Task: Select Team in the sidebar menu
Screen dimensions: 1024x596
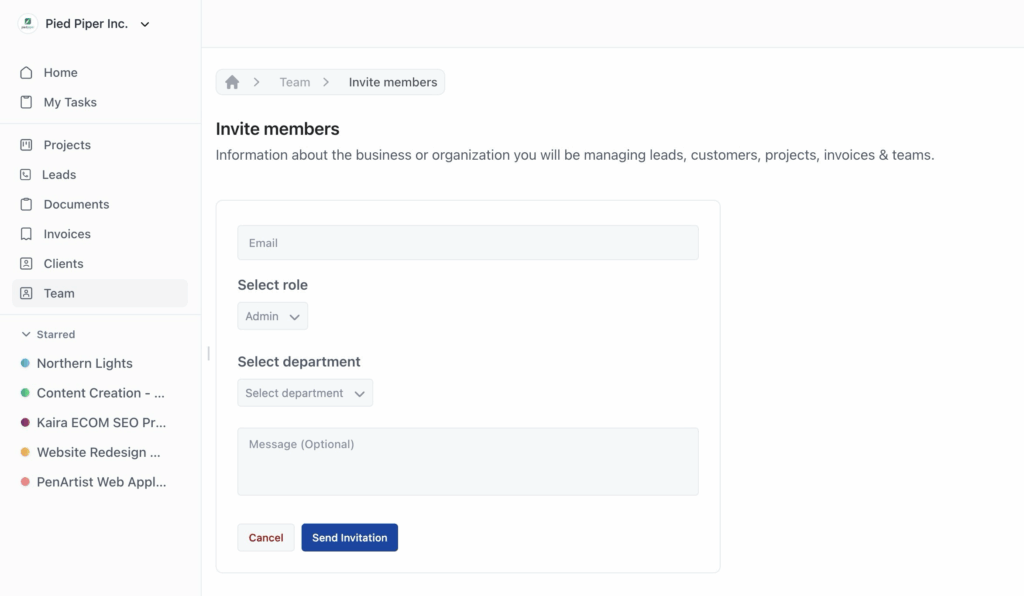Action: click(59, 293)
